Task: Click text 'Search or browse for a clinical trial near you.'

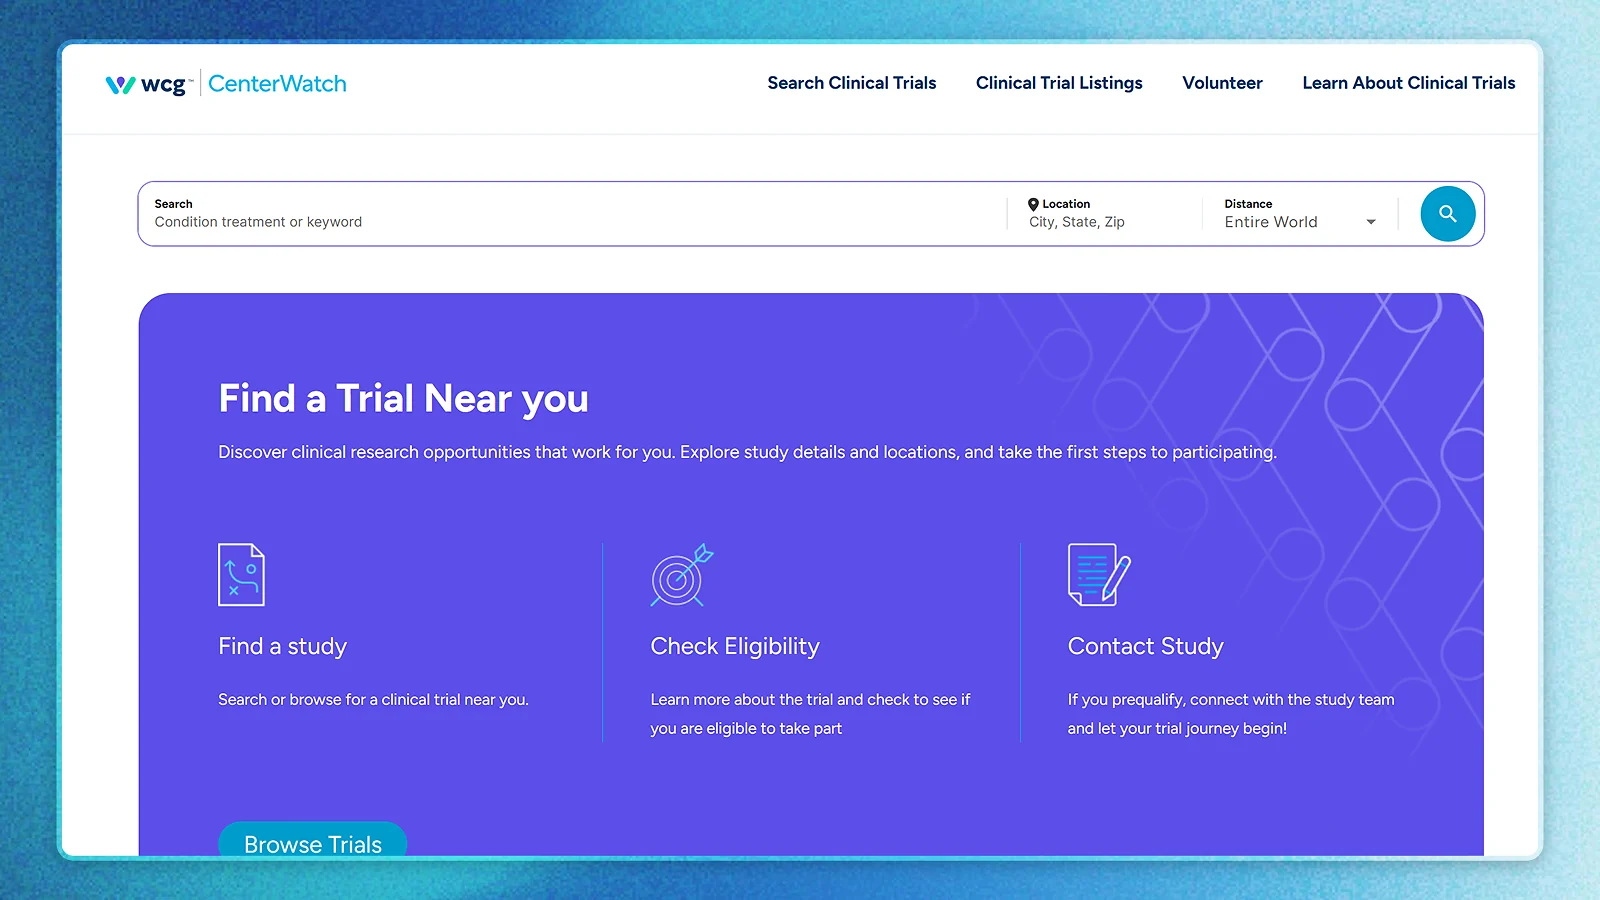Action: click(373, 700)
